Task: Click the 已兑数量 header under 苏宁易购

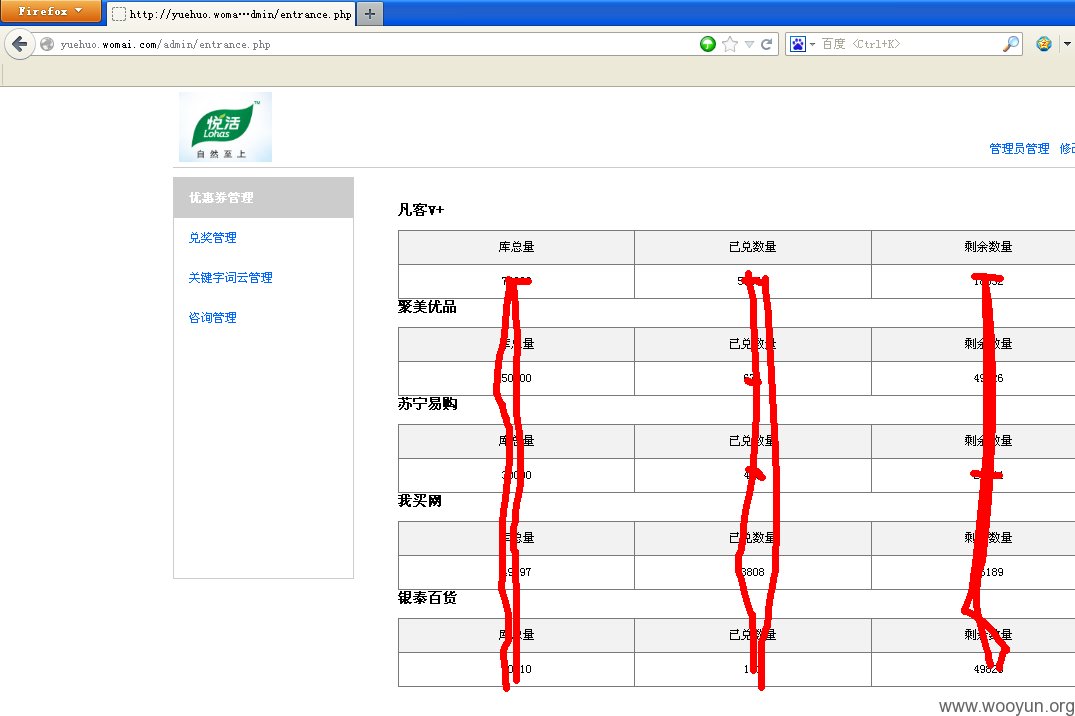Action: [753, 441]
